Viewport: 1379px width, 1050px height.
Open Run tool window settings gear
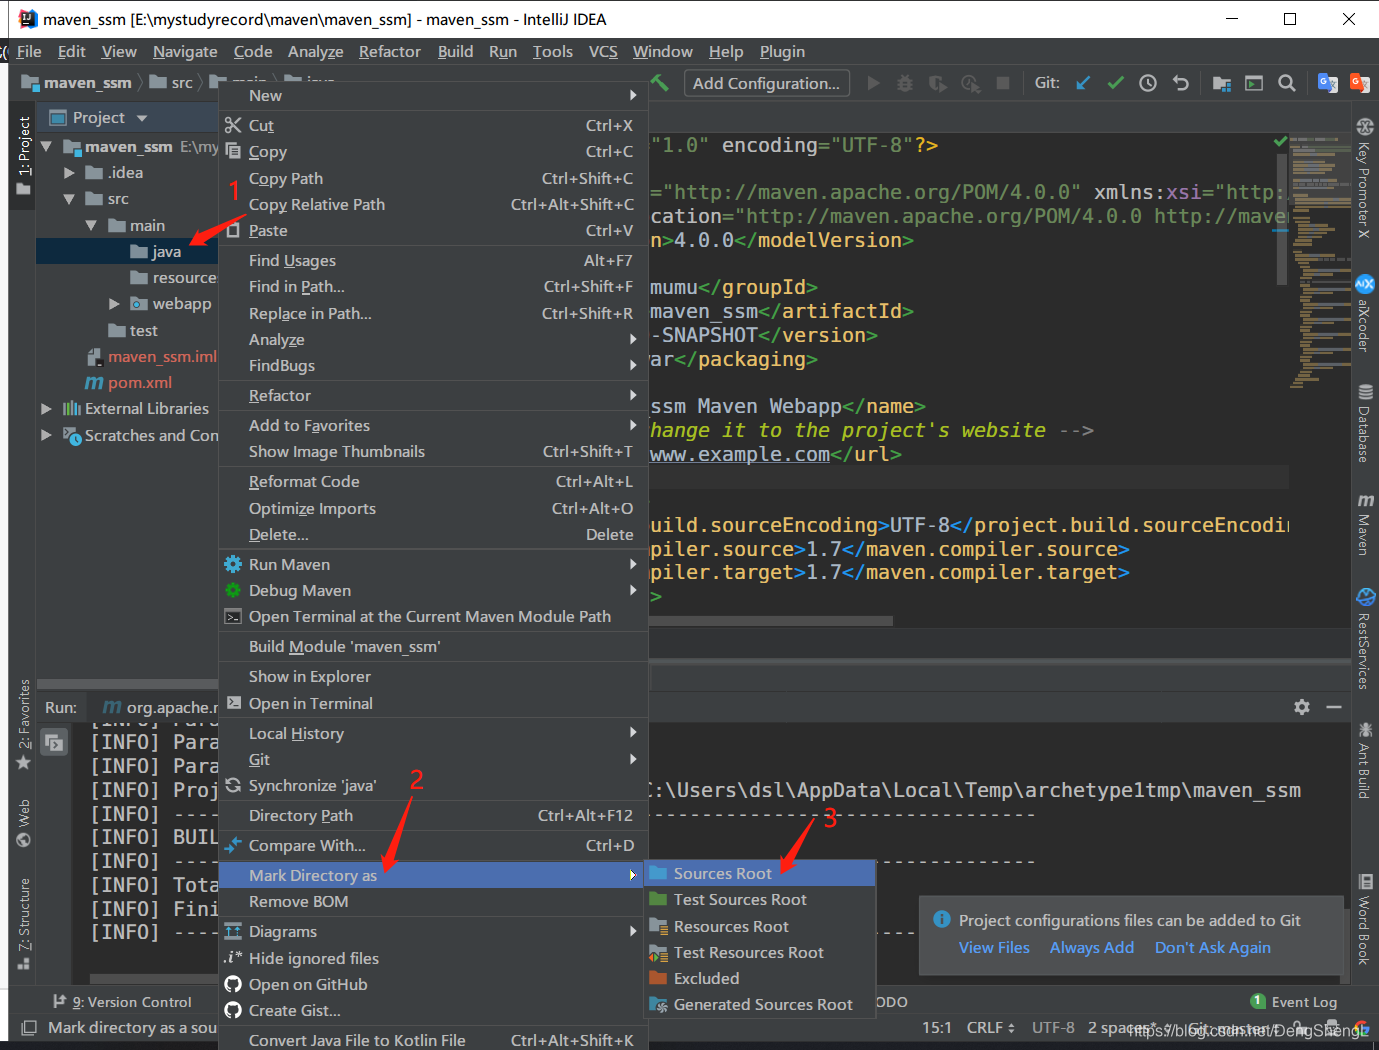[x=1302, y=707]
